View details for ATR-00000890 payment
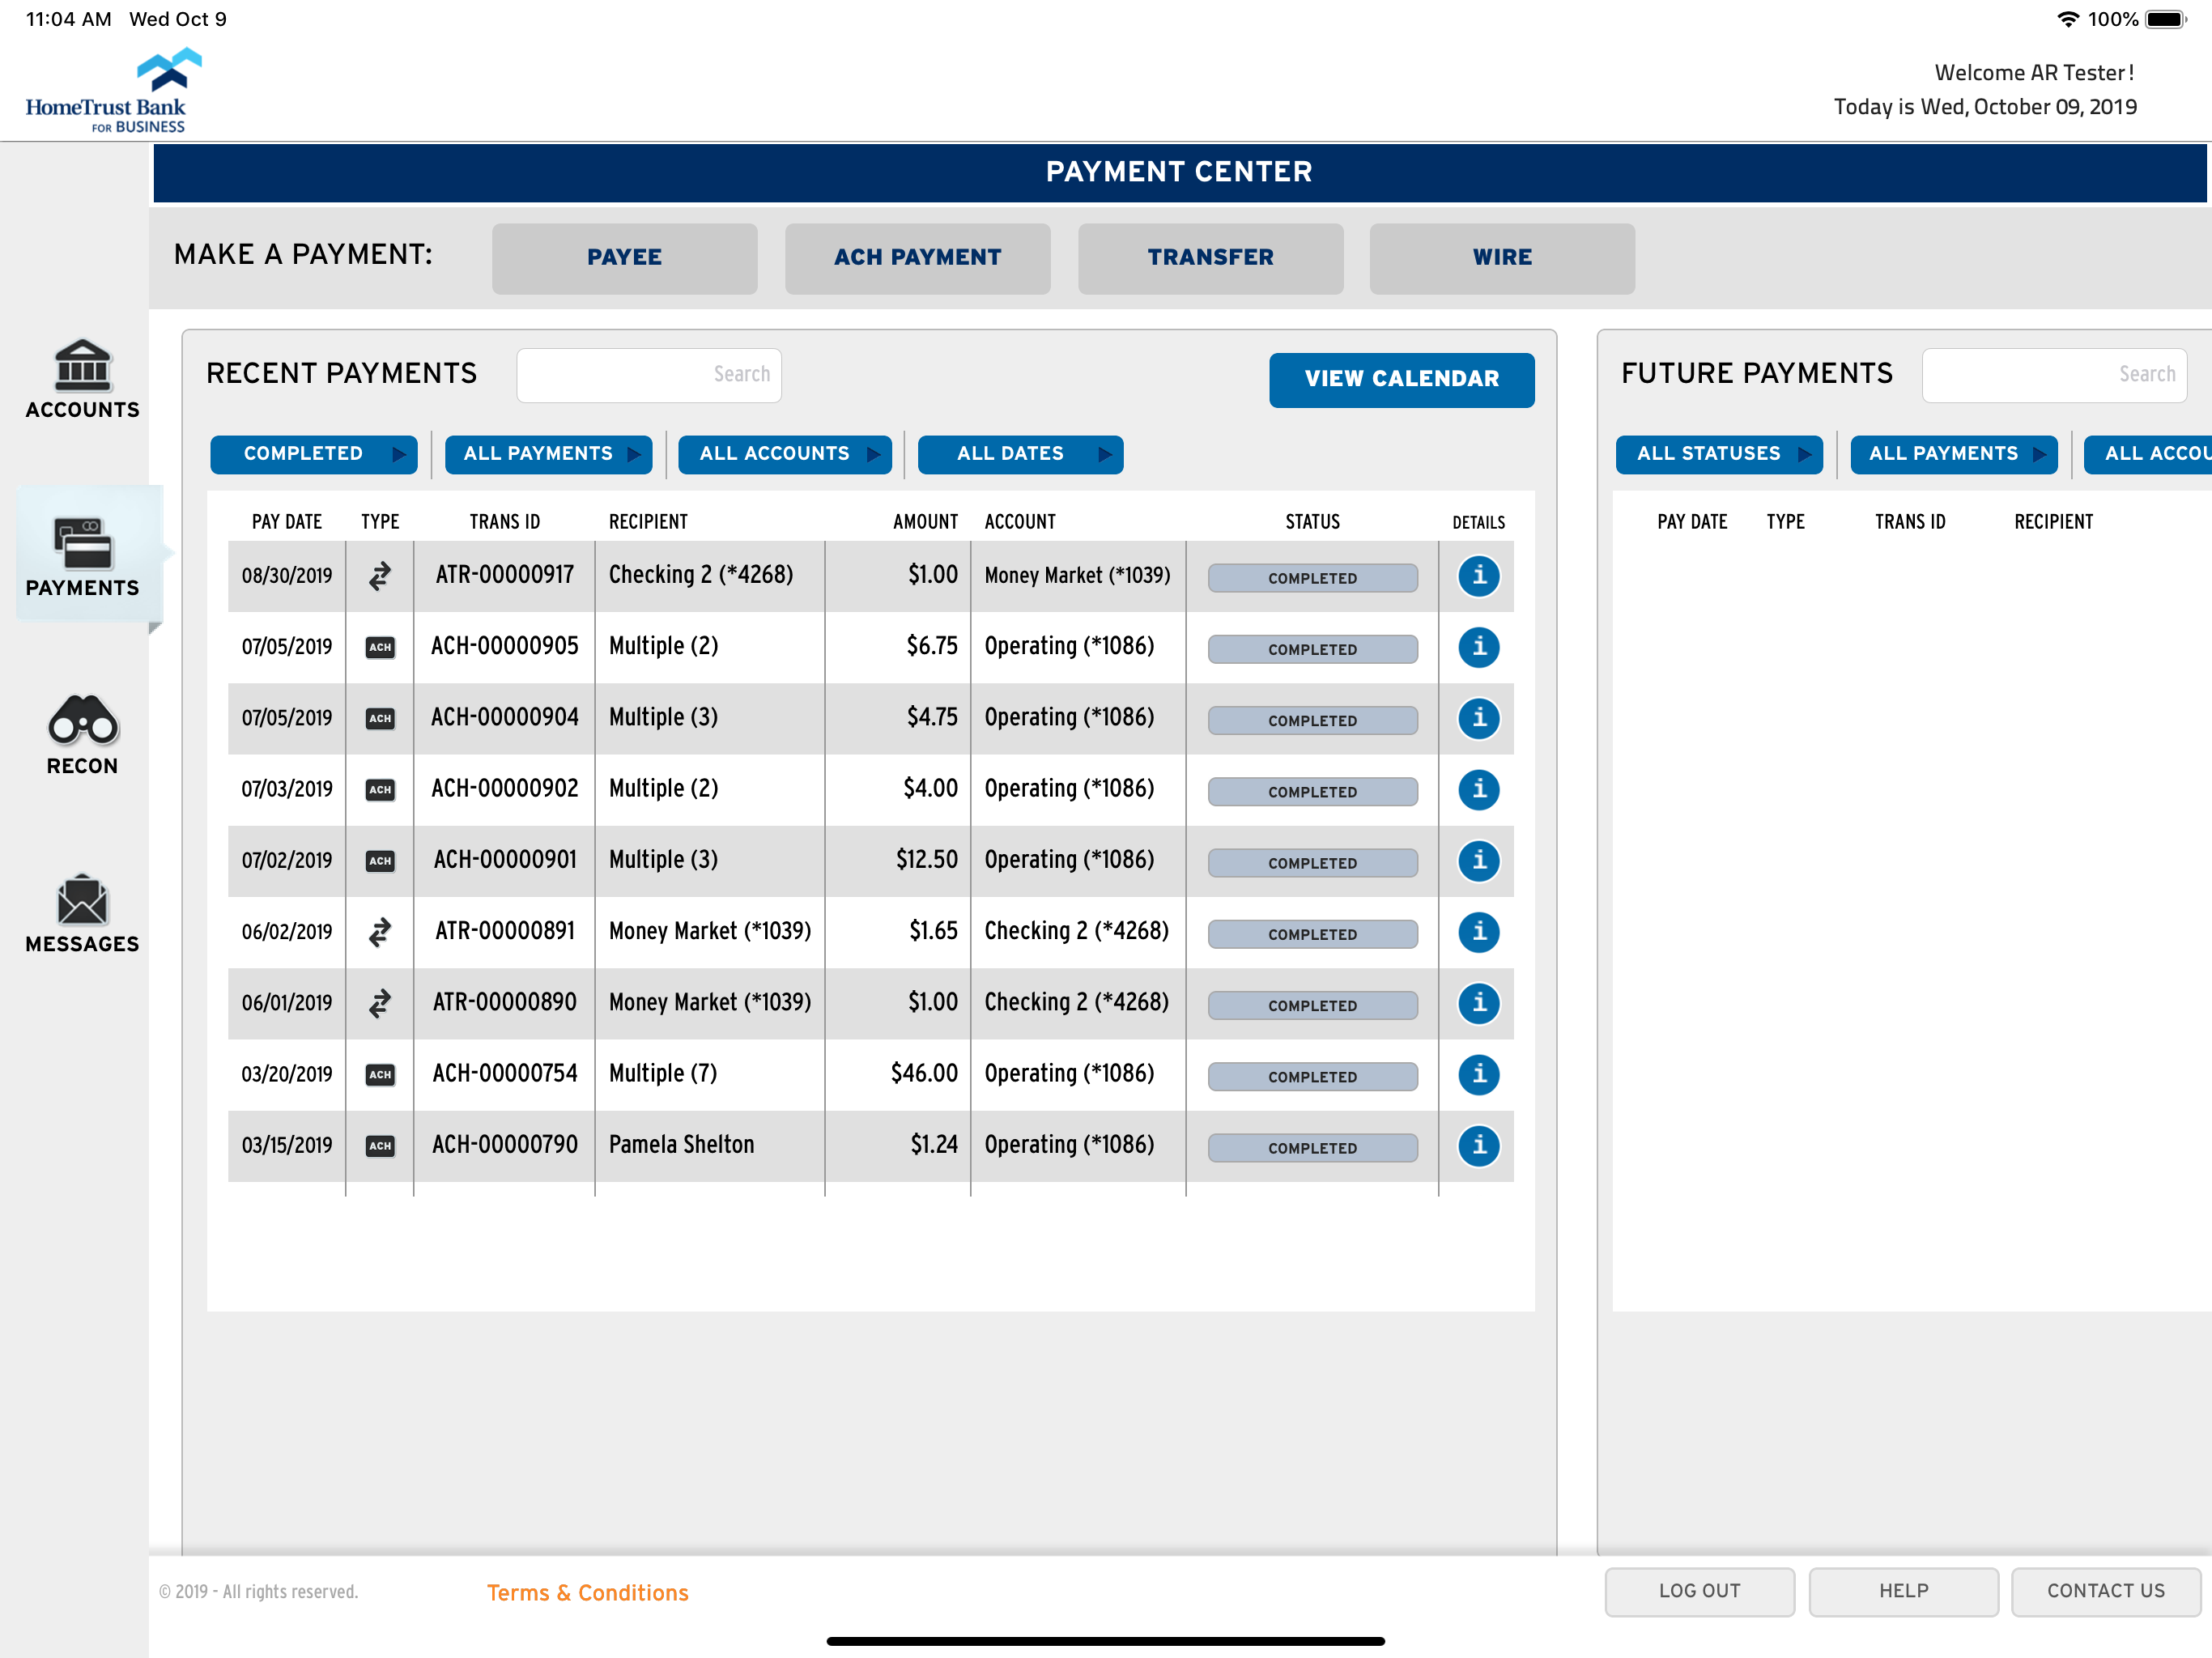The image size is (2212, 1658). point(1478,1003)
